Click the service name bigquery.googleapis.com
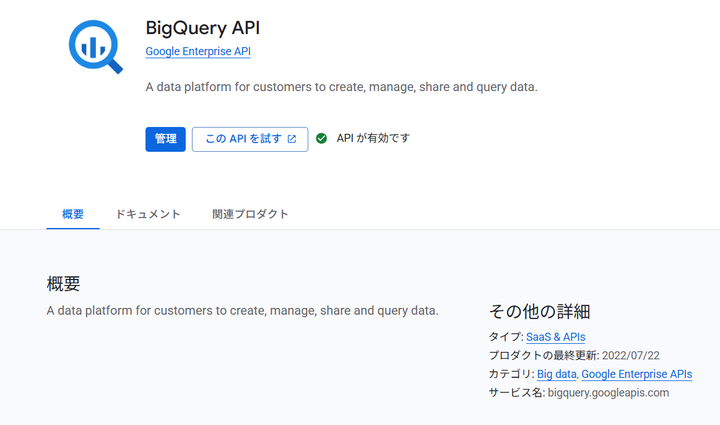Viewport: 720px width, 425px height. (x=608, y=393)
